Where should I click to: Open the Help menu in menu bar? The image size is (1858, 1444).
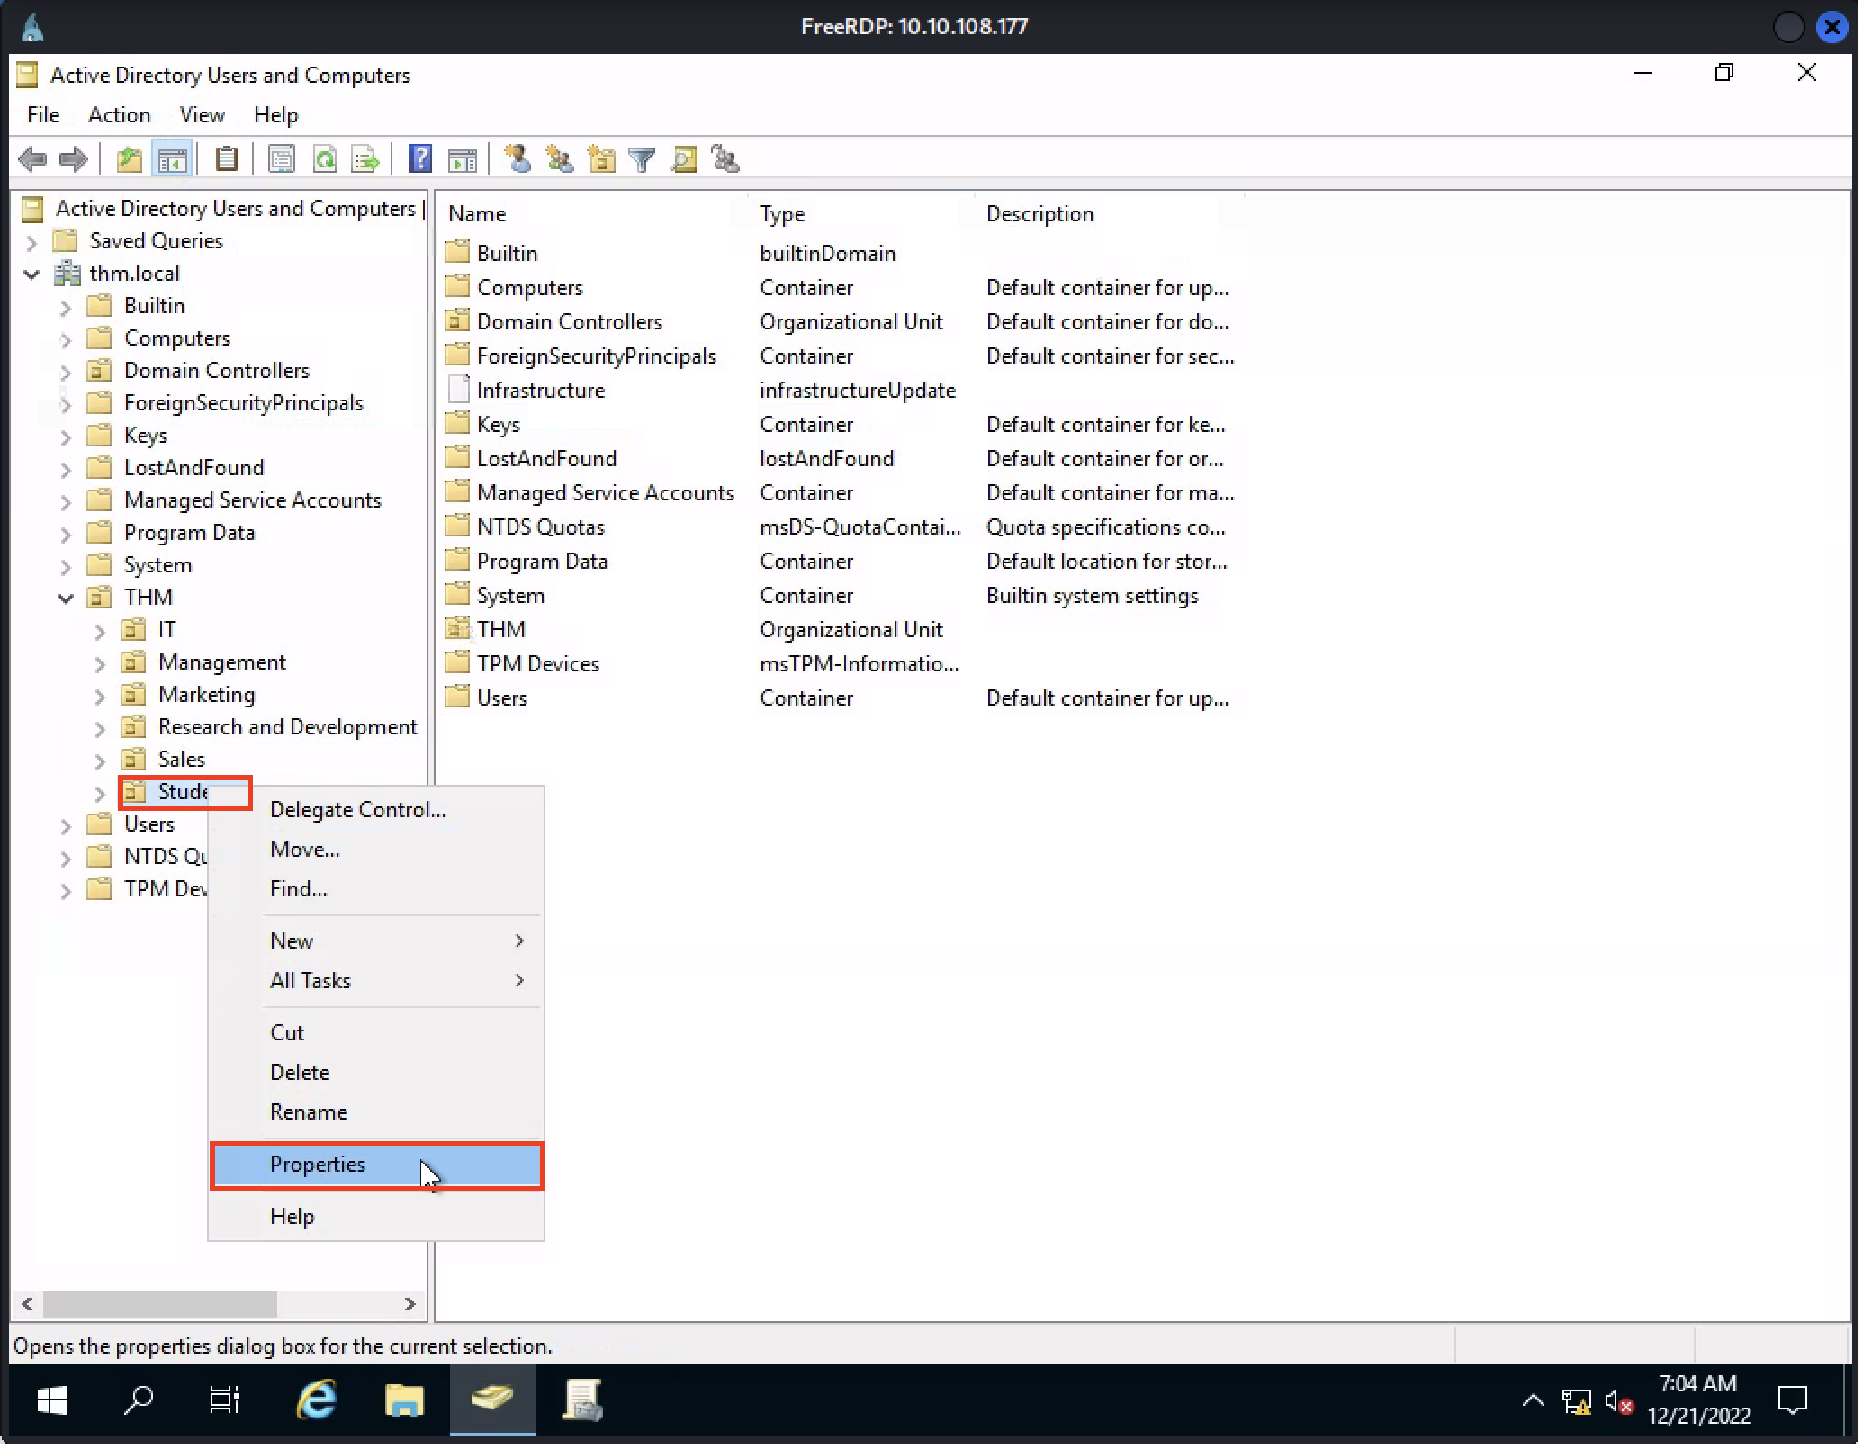276,115
